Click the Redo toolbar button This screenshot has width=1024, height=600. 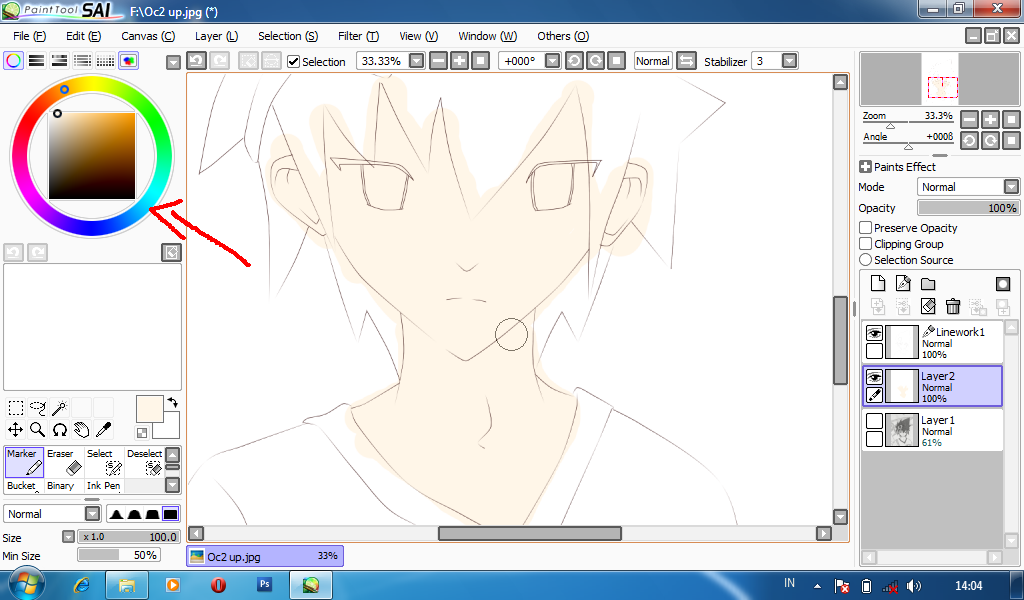tap(219, 61)
